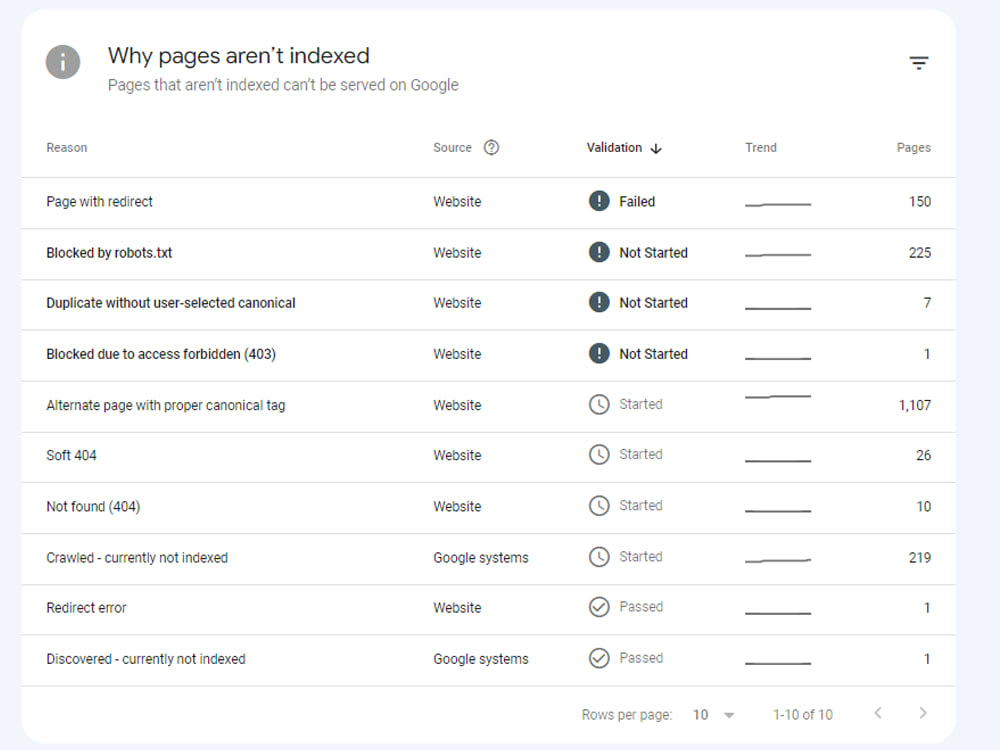Open the filter options icon
The width and height of the screenshot is (1000, 750).
(x=919, y=62)
